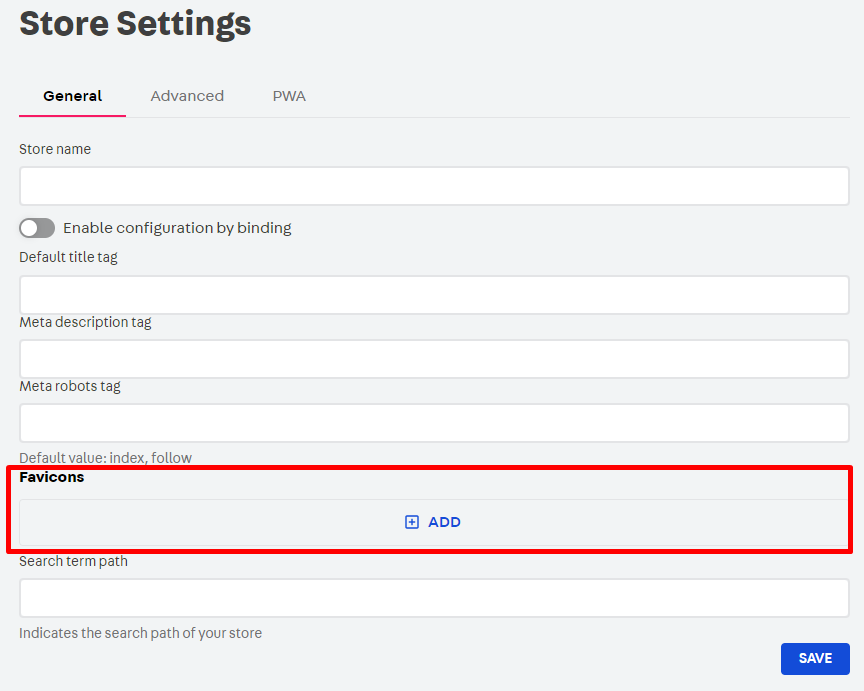This screenshot has width=864, height=691.
Task: Click the 'Default value: index, follow' hint
Action: point(105,458)
